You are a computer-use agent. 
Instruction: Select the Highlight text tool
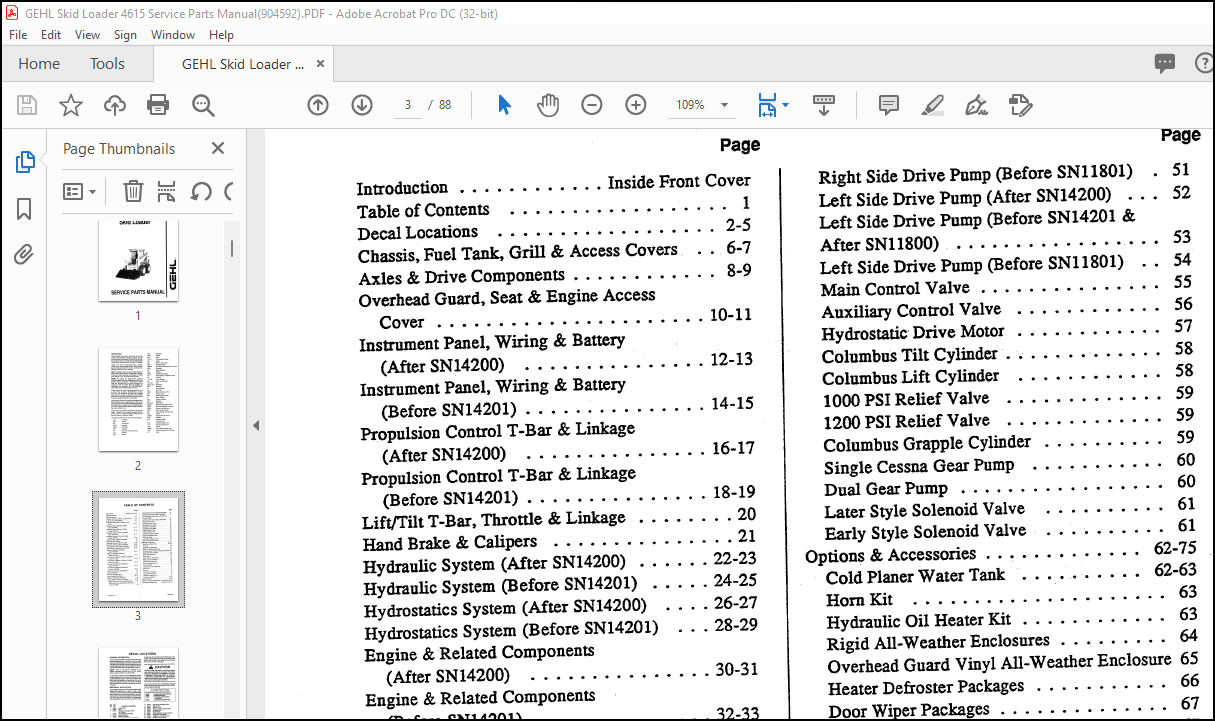click(933, 105)
